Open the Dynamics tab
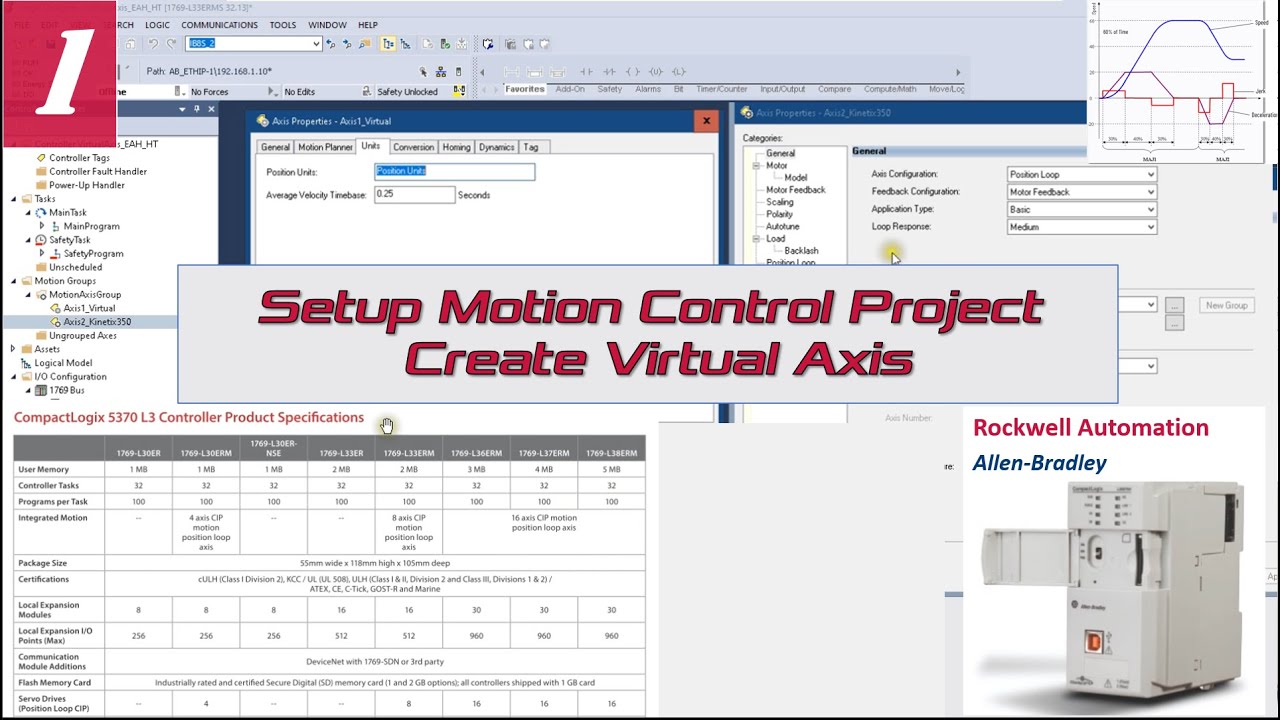Viewport: 1280px width, 720px height. click(496, 147)
